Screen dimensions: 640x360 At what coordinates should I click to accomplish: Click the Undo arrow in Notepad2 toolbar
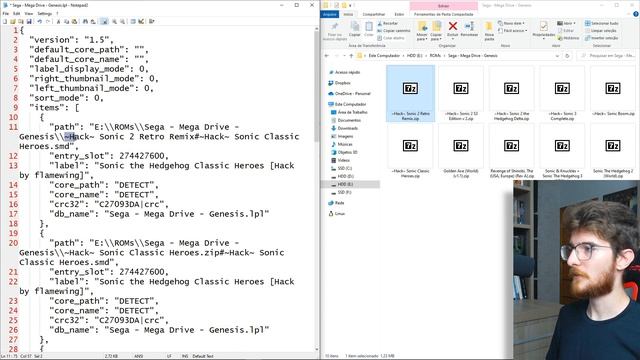coord(40,21)
